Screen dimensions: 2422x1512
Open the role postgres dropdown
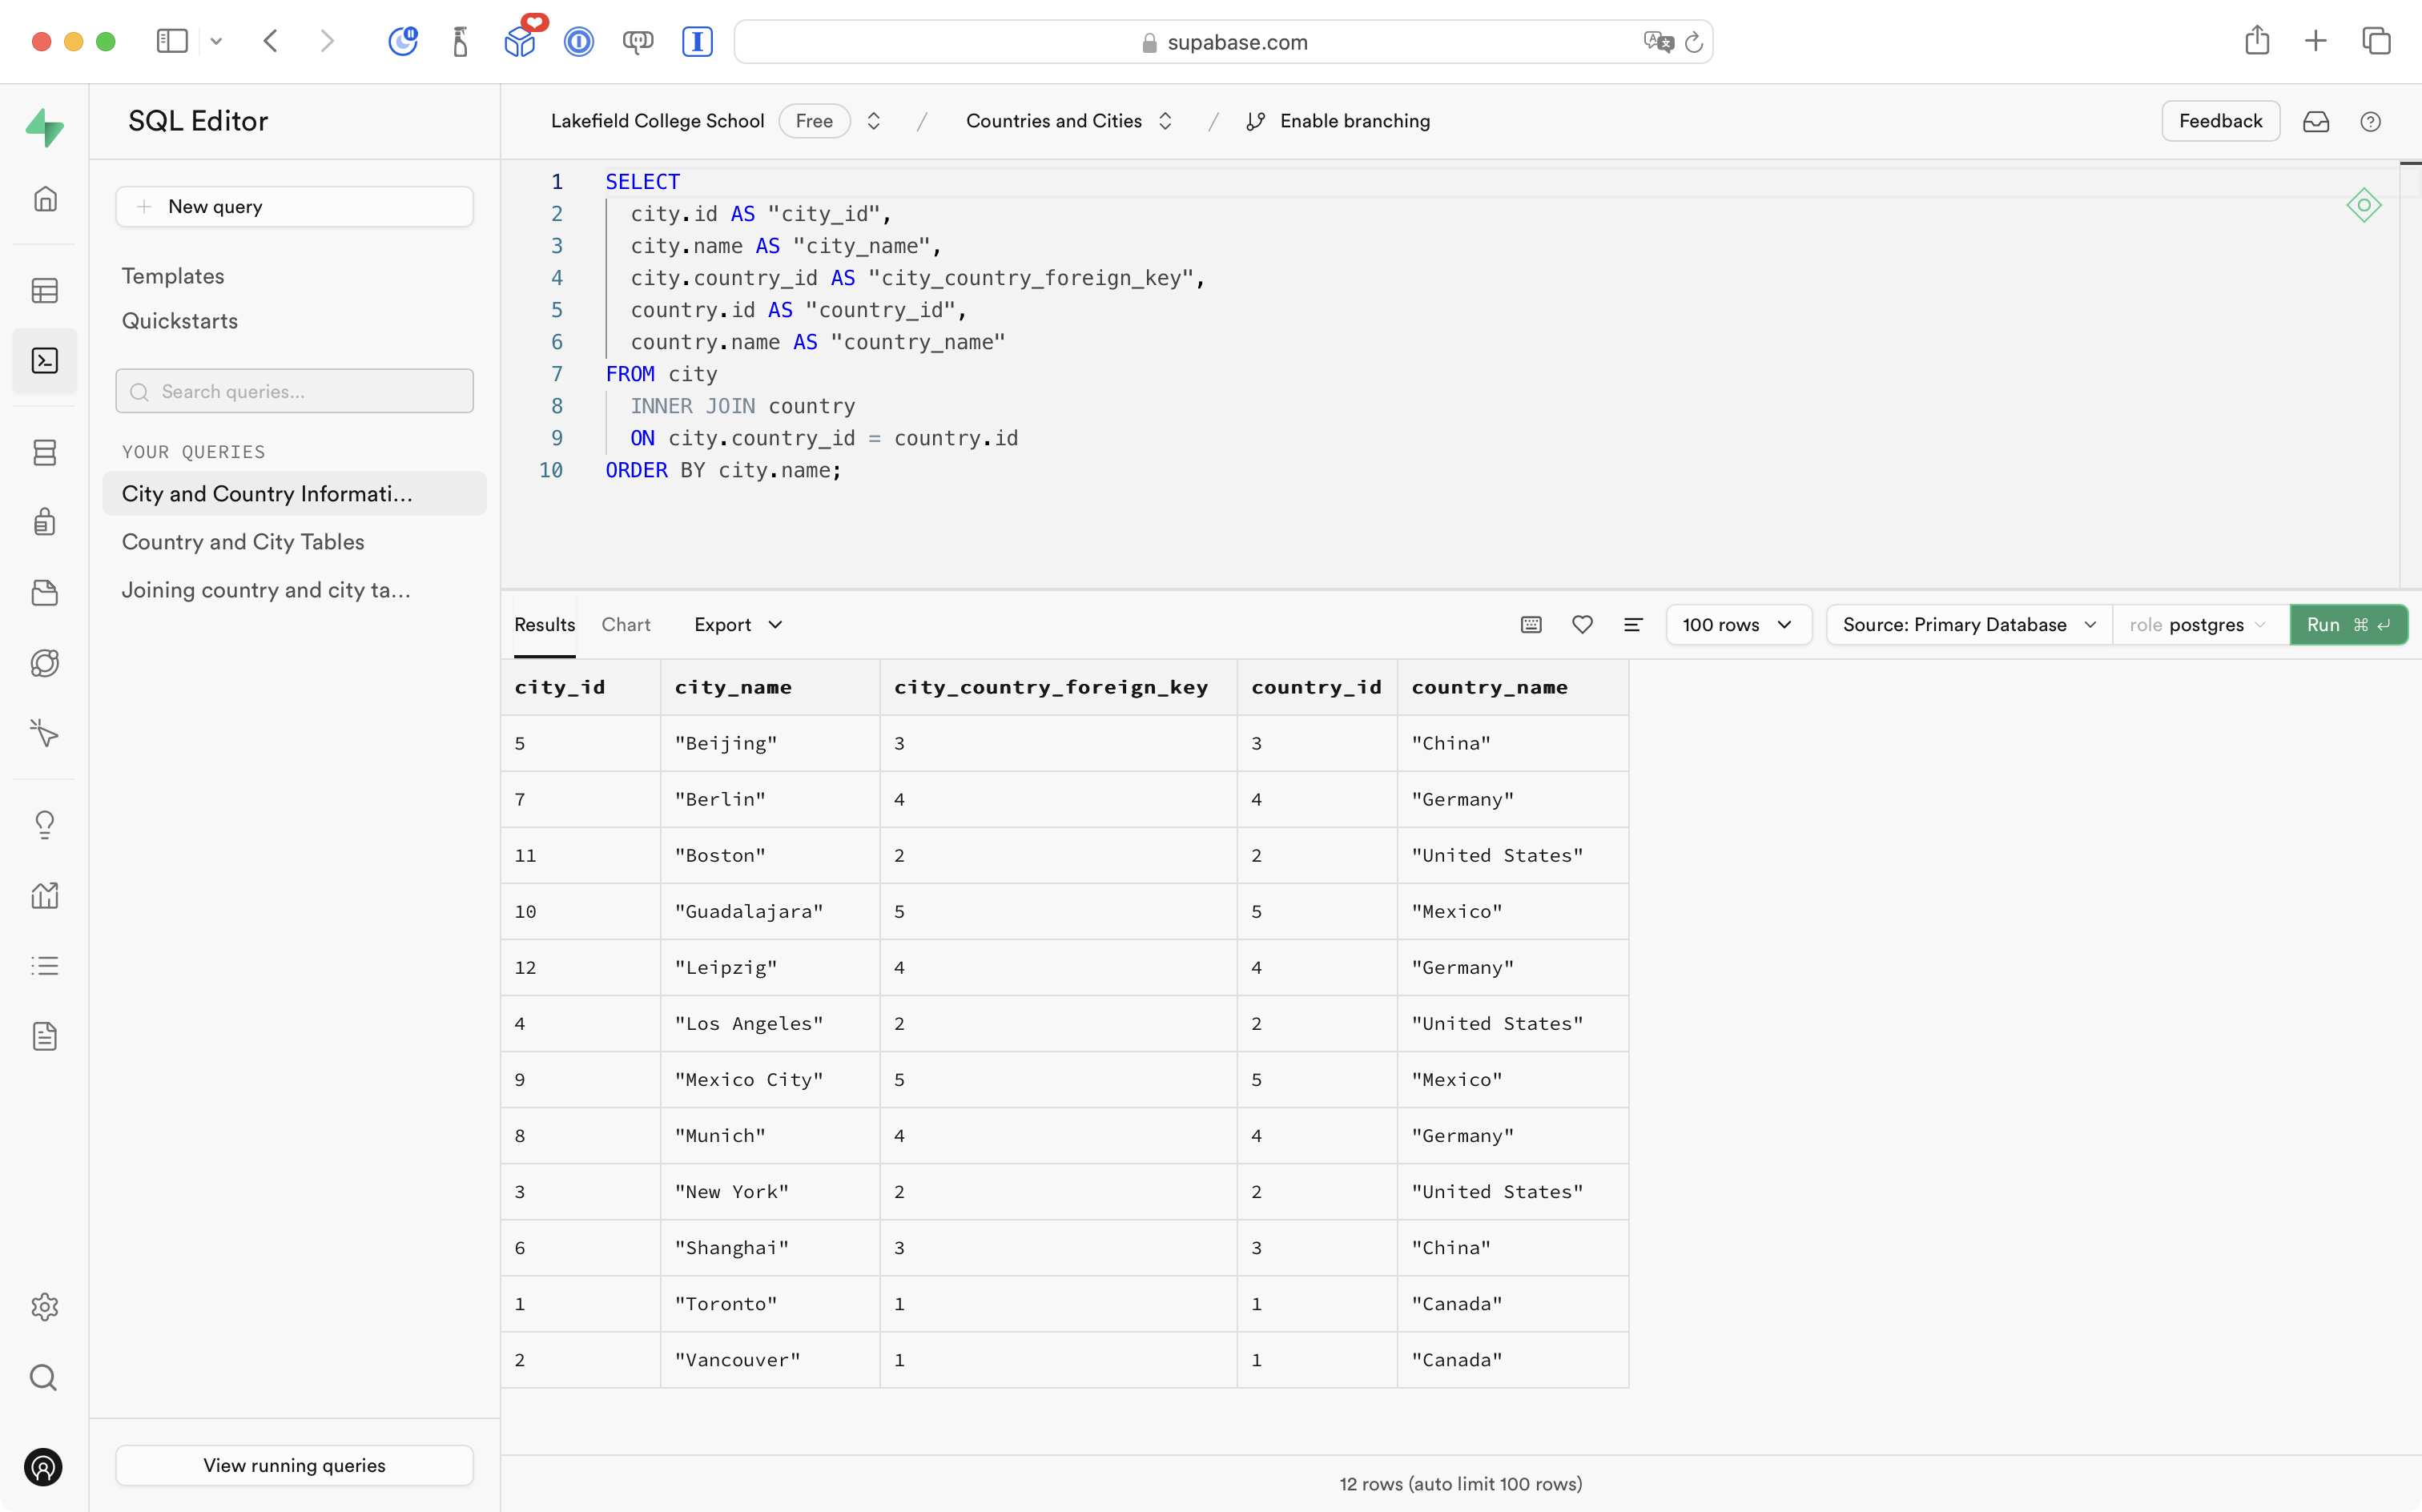pyautogui.click(x=2200, y=625)
